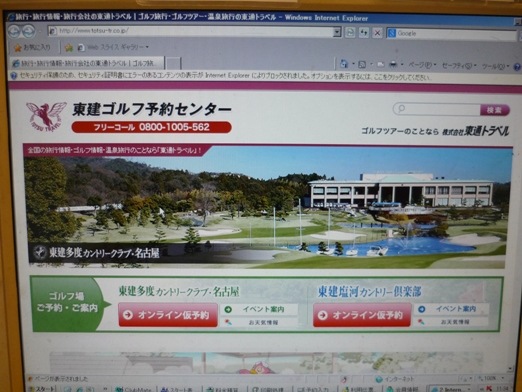
Task: Open the Favorites star button
Action: click(32, 48)
